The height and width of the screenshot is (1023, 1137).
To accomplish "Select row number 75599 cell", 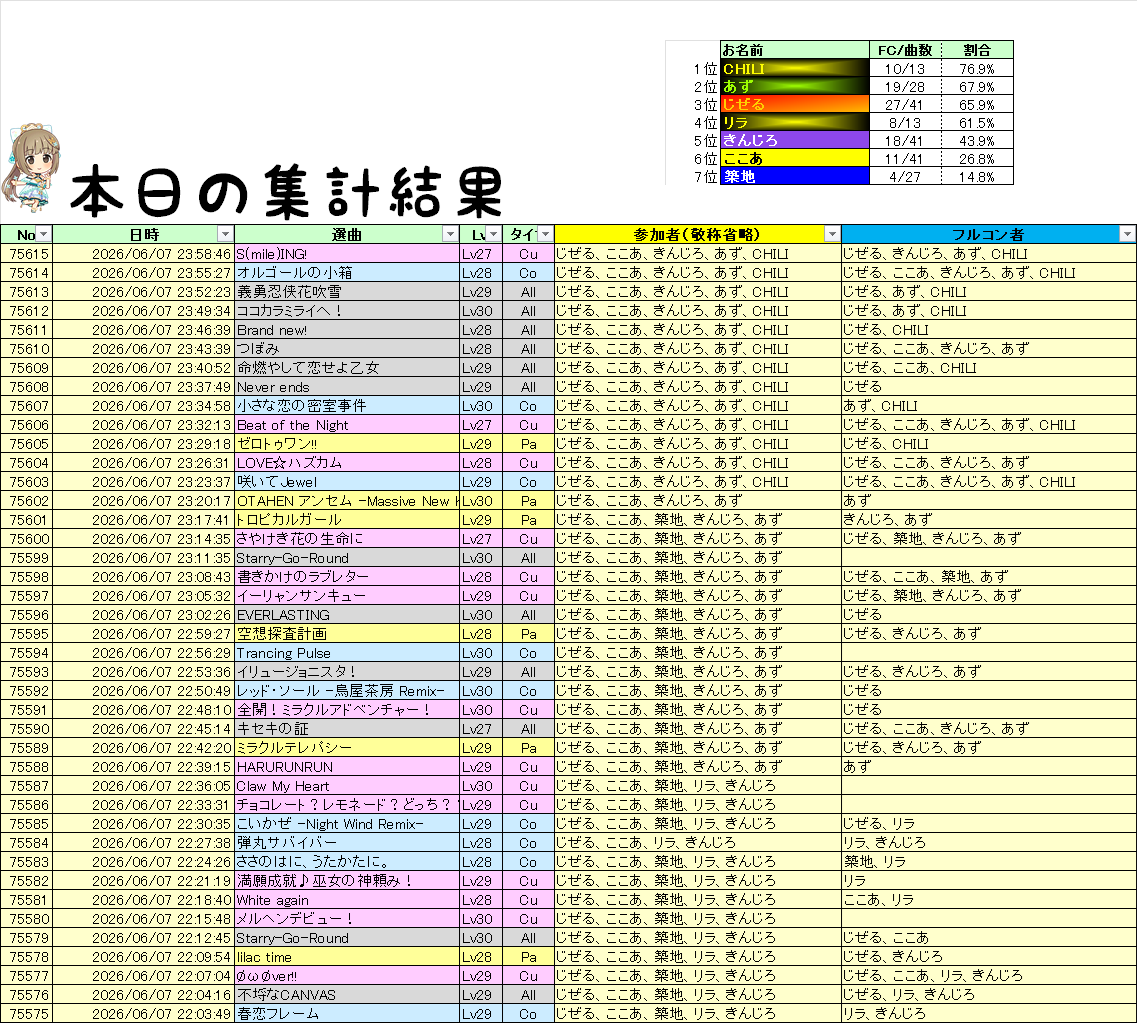I will point(26,558).
